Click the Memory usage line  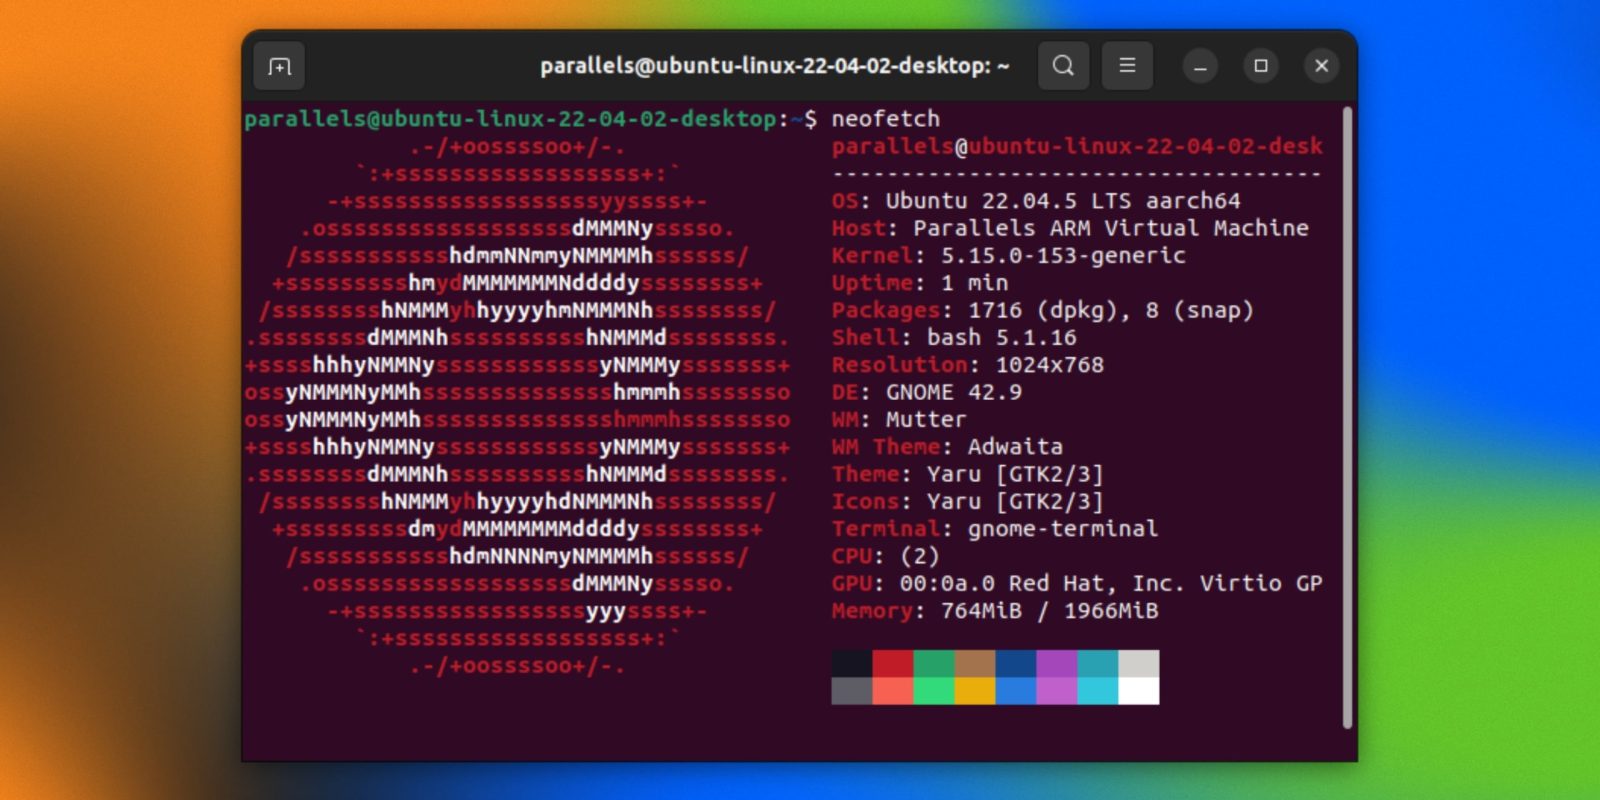coord(994,611)
